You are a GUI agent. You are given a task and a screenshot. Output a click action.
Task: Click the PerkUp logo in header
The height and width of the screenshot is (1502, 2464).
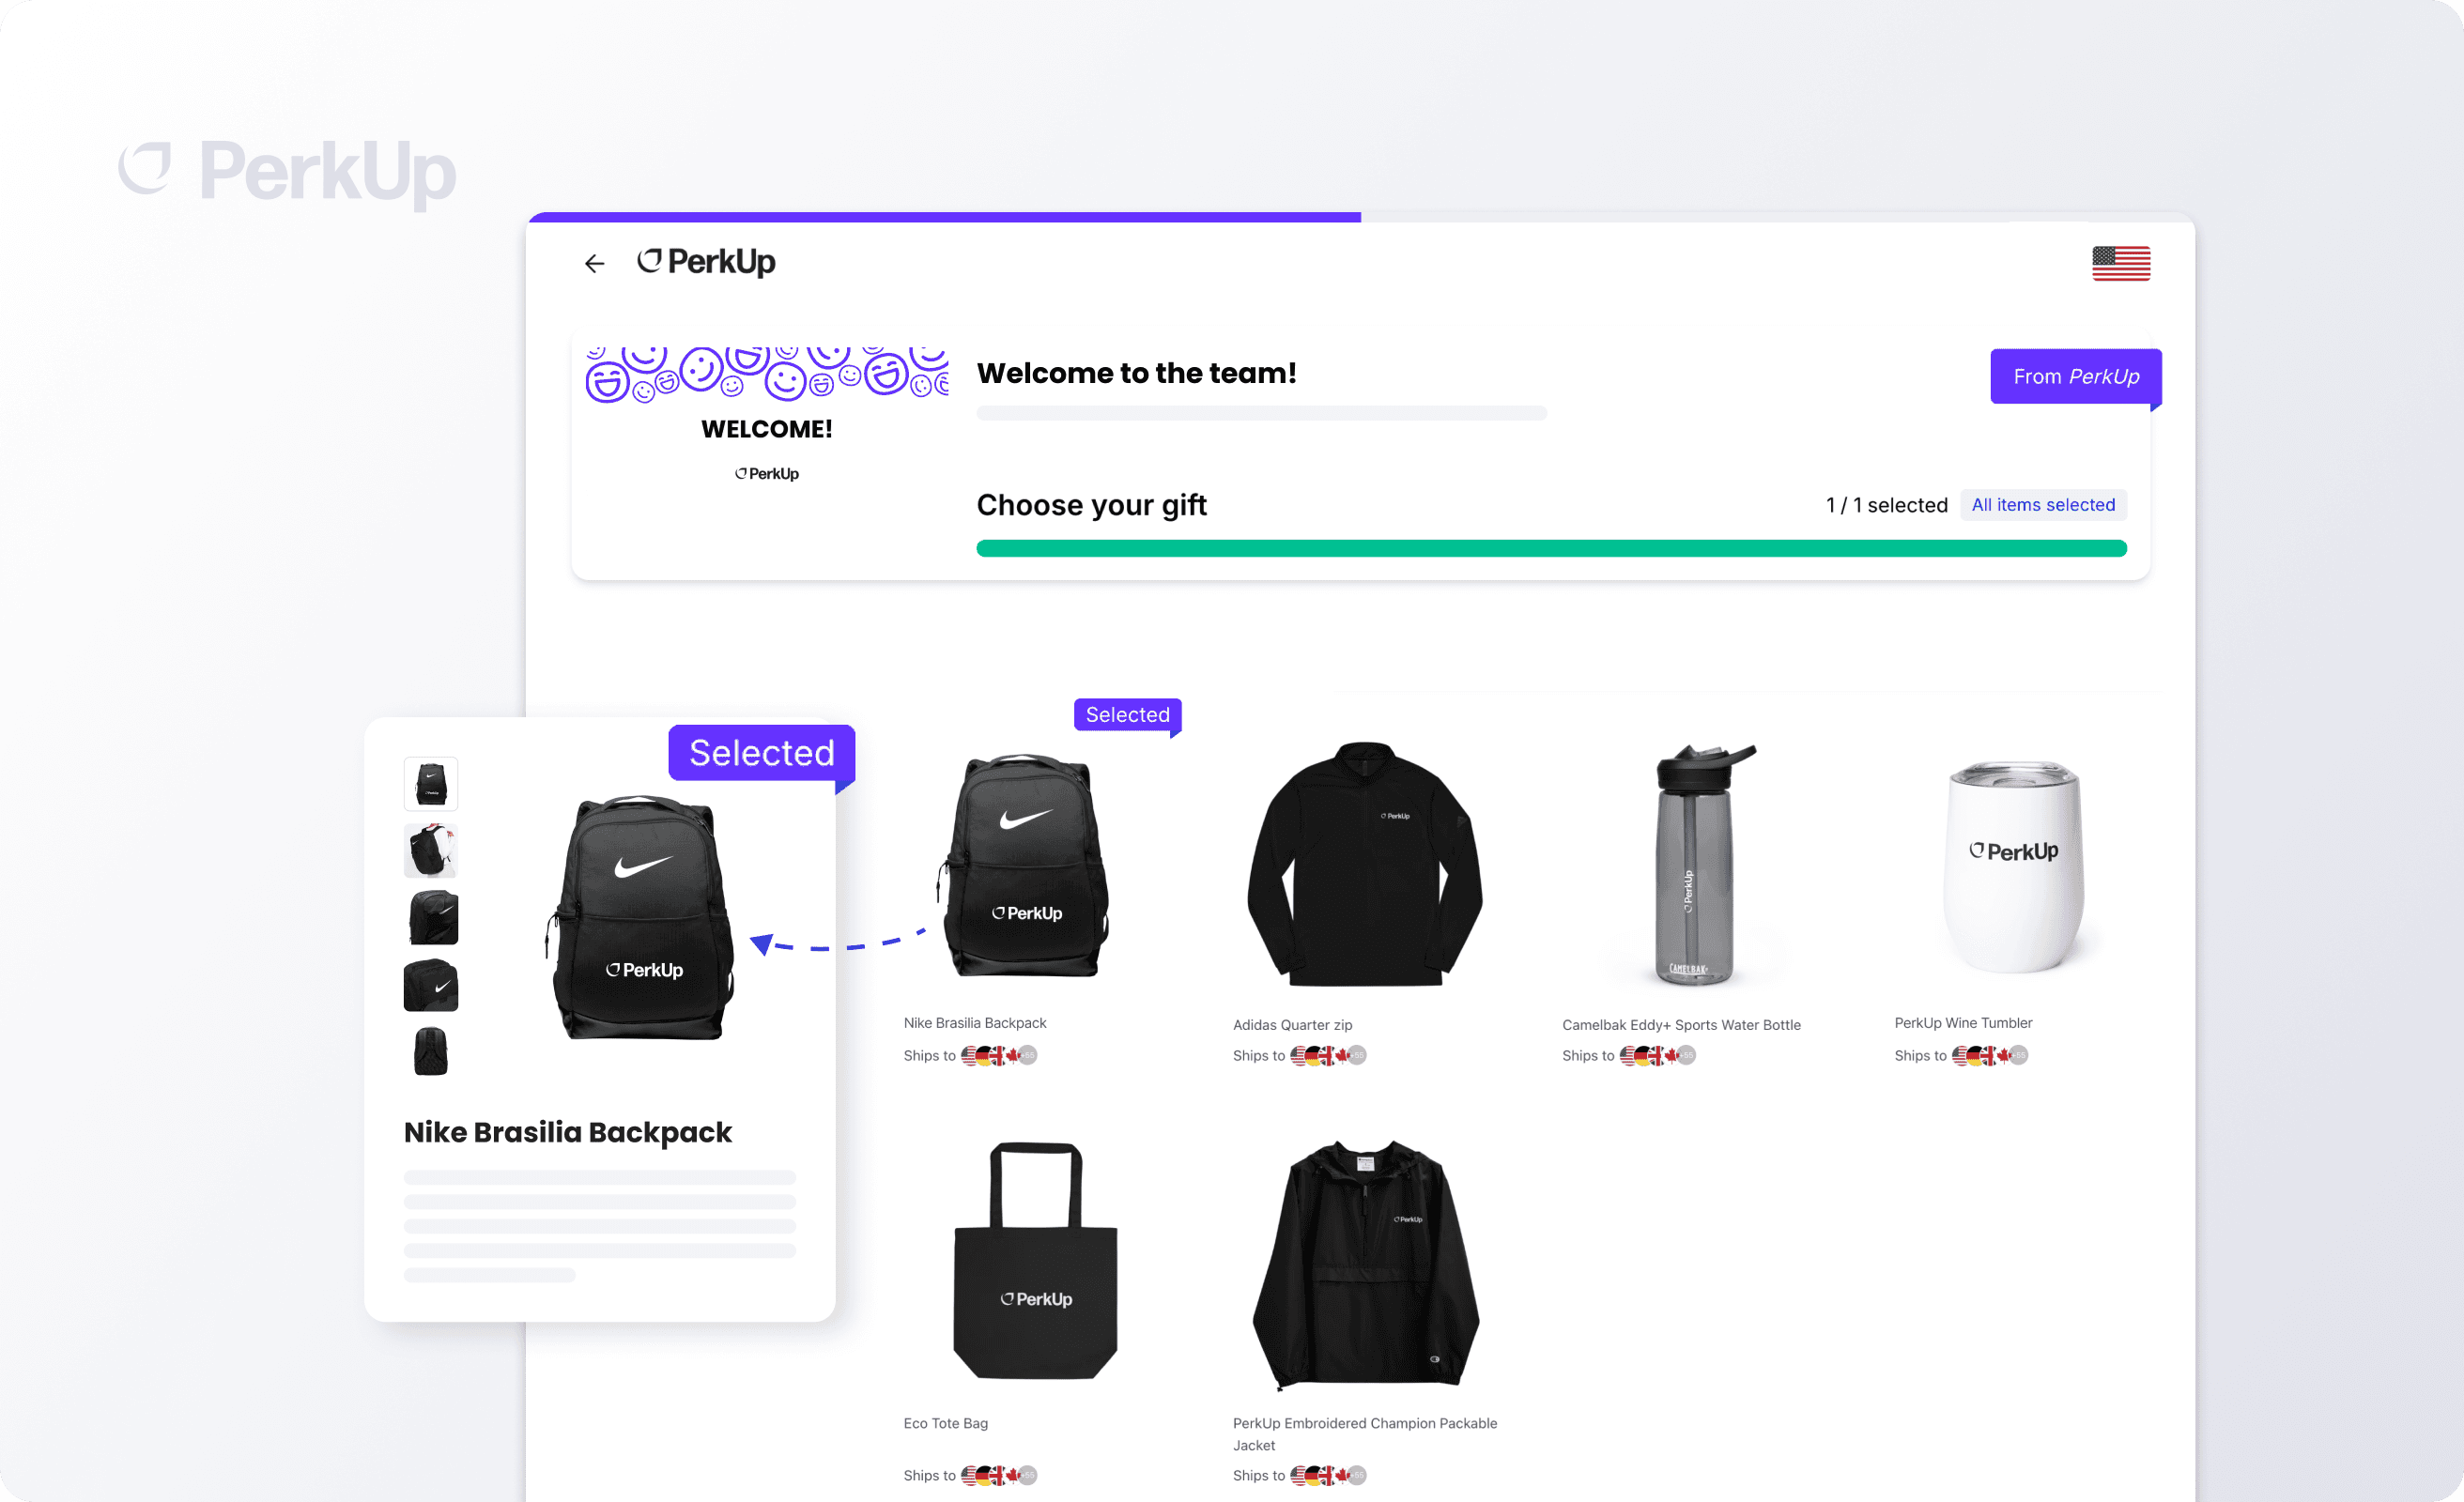click(706, 262)
